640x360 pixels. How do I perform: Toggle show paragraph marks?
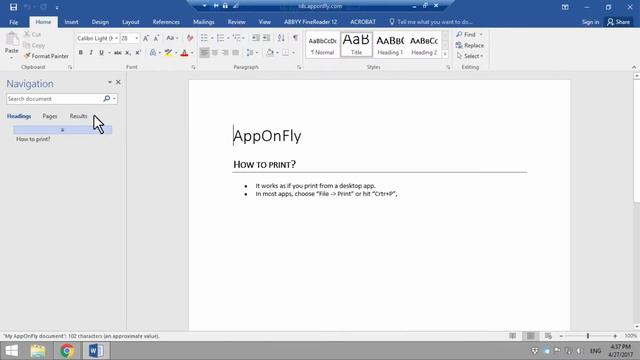(x=296, y=38)
